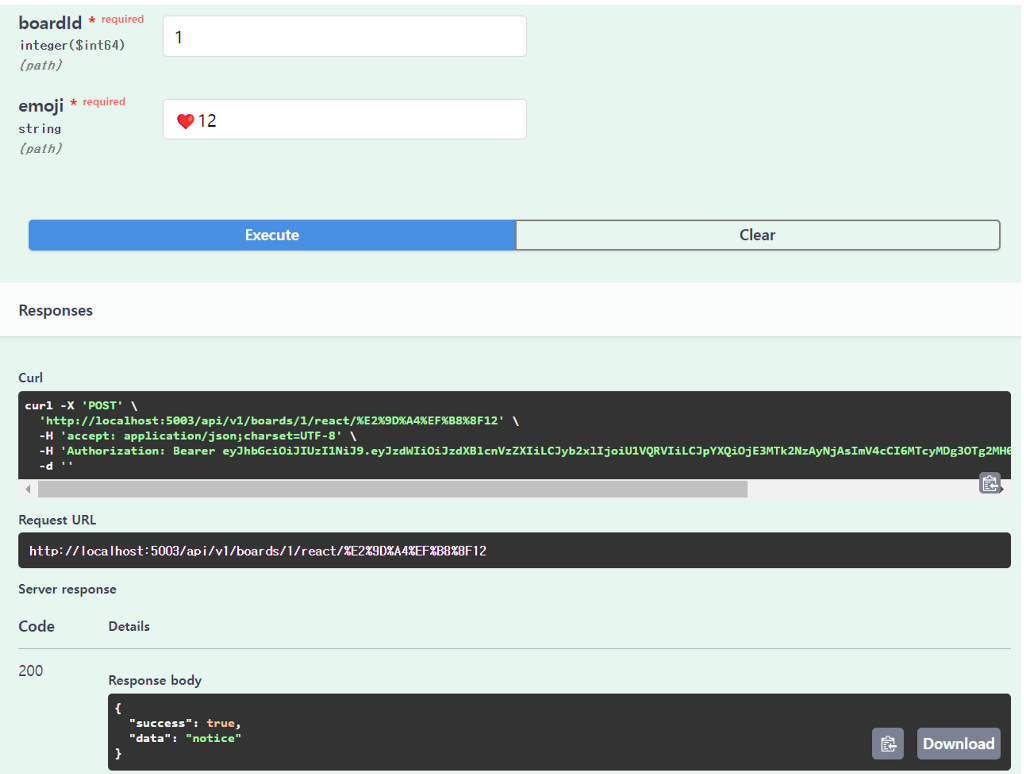Click the Code column header
This screenshot has width=1024, height=774.
click(x=37, y=626)
